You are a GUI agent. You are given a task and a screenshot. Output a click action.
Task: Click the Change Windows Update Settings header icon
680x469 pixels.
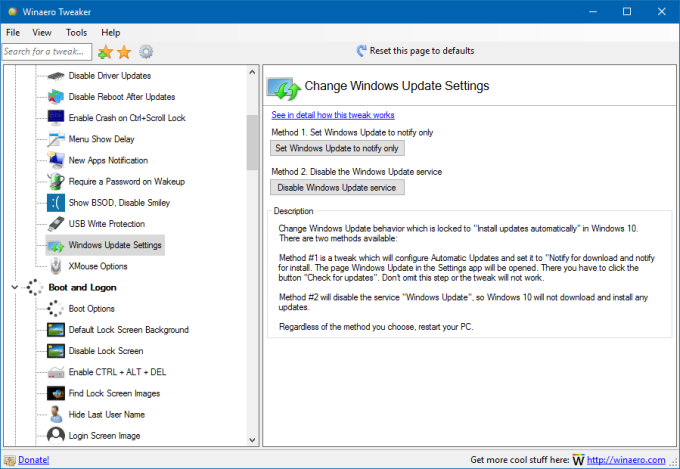coord(284,88)
